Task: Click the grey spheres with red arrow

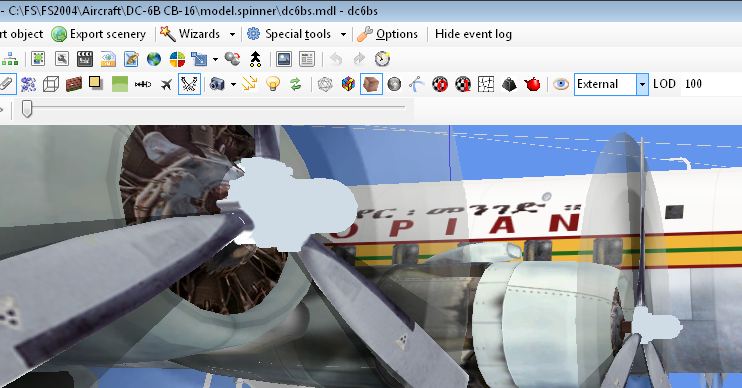Action: tap(232, 59)
